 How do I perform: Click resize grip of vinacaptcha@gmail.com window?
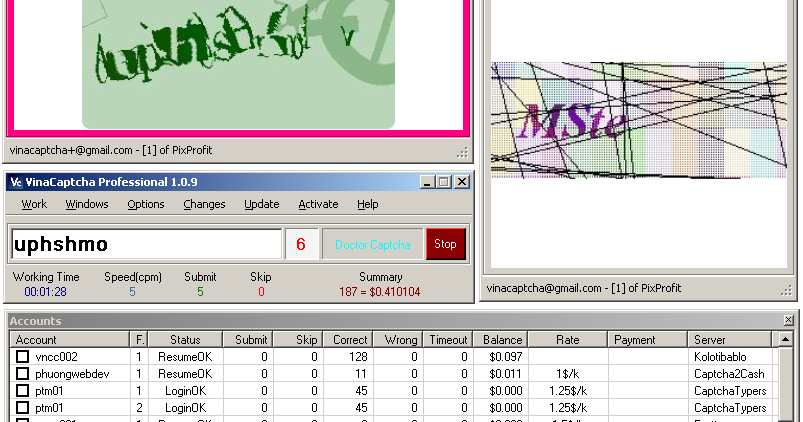click(x=786, y=291)
